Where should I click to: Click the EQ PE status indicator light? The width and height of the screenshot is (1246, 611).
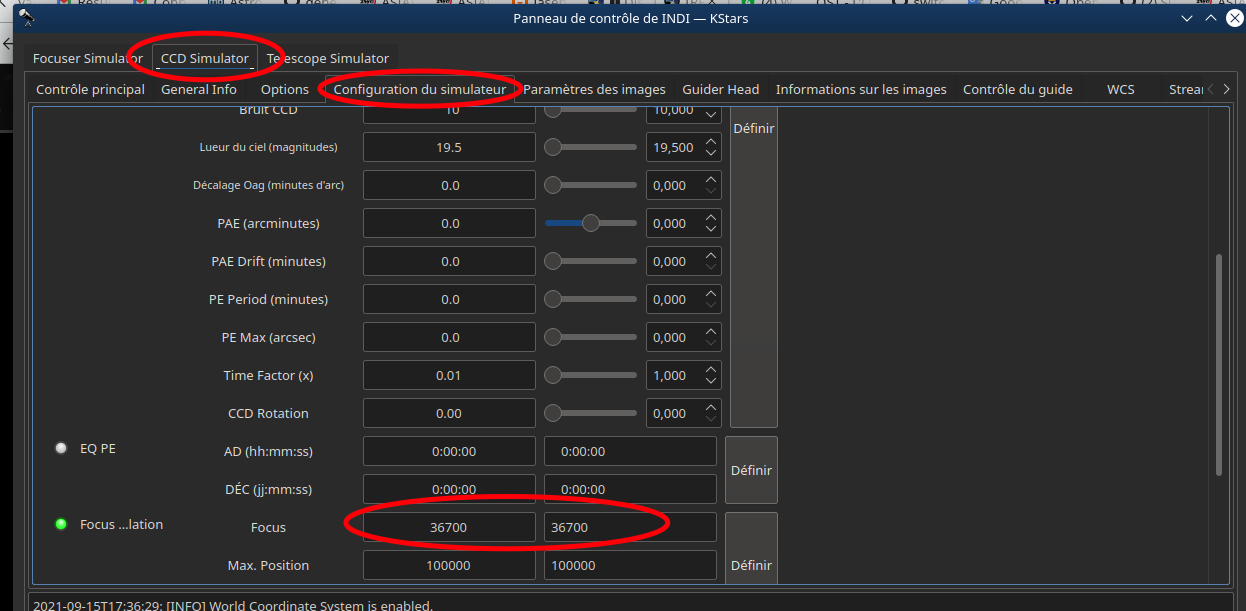pyautogui.click(x=61, y=448)
